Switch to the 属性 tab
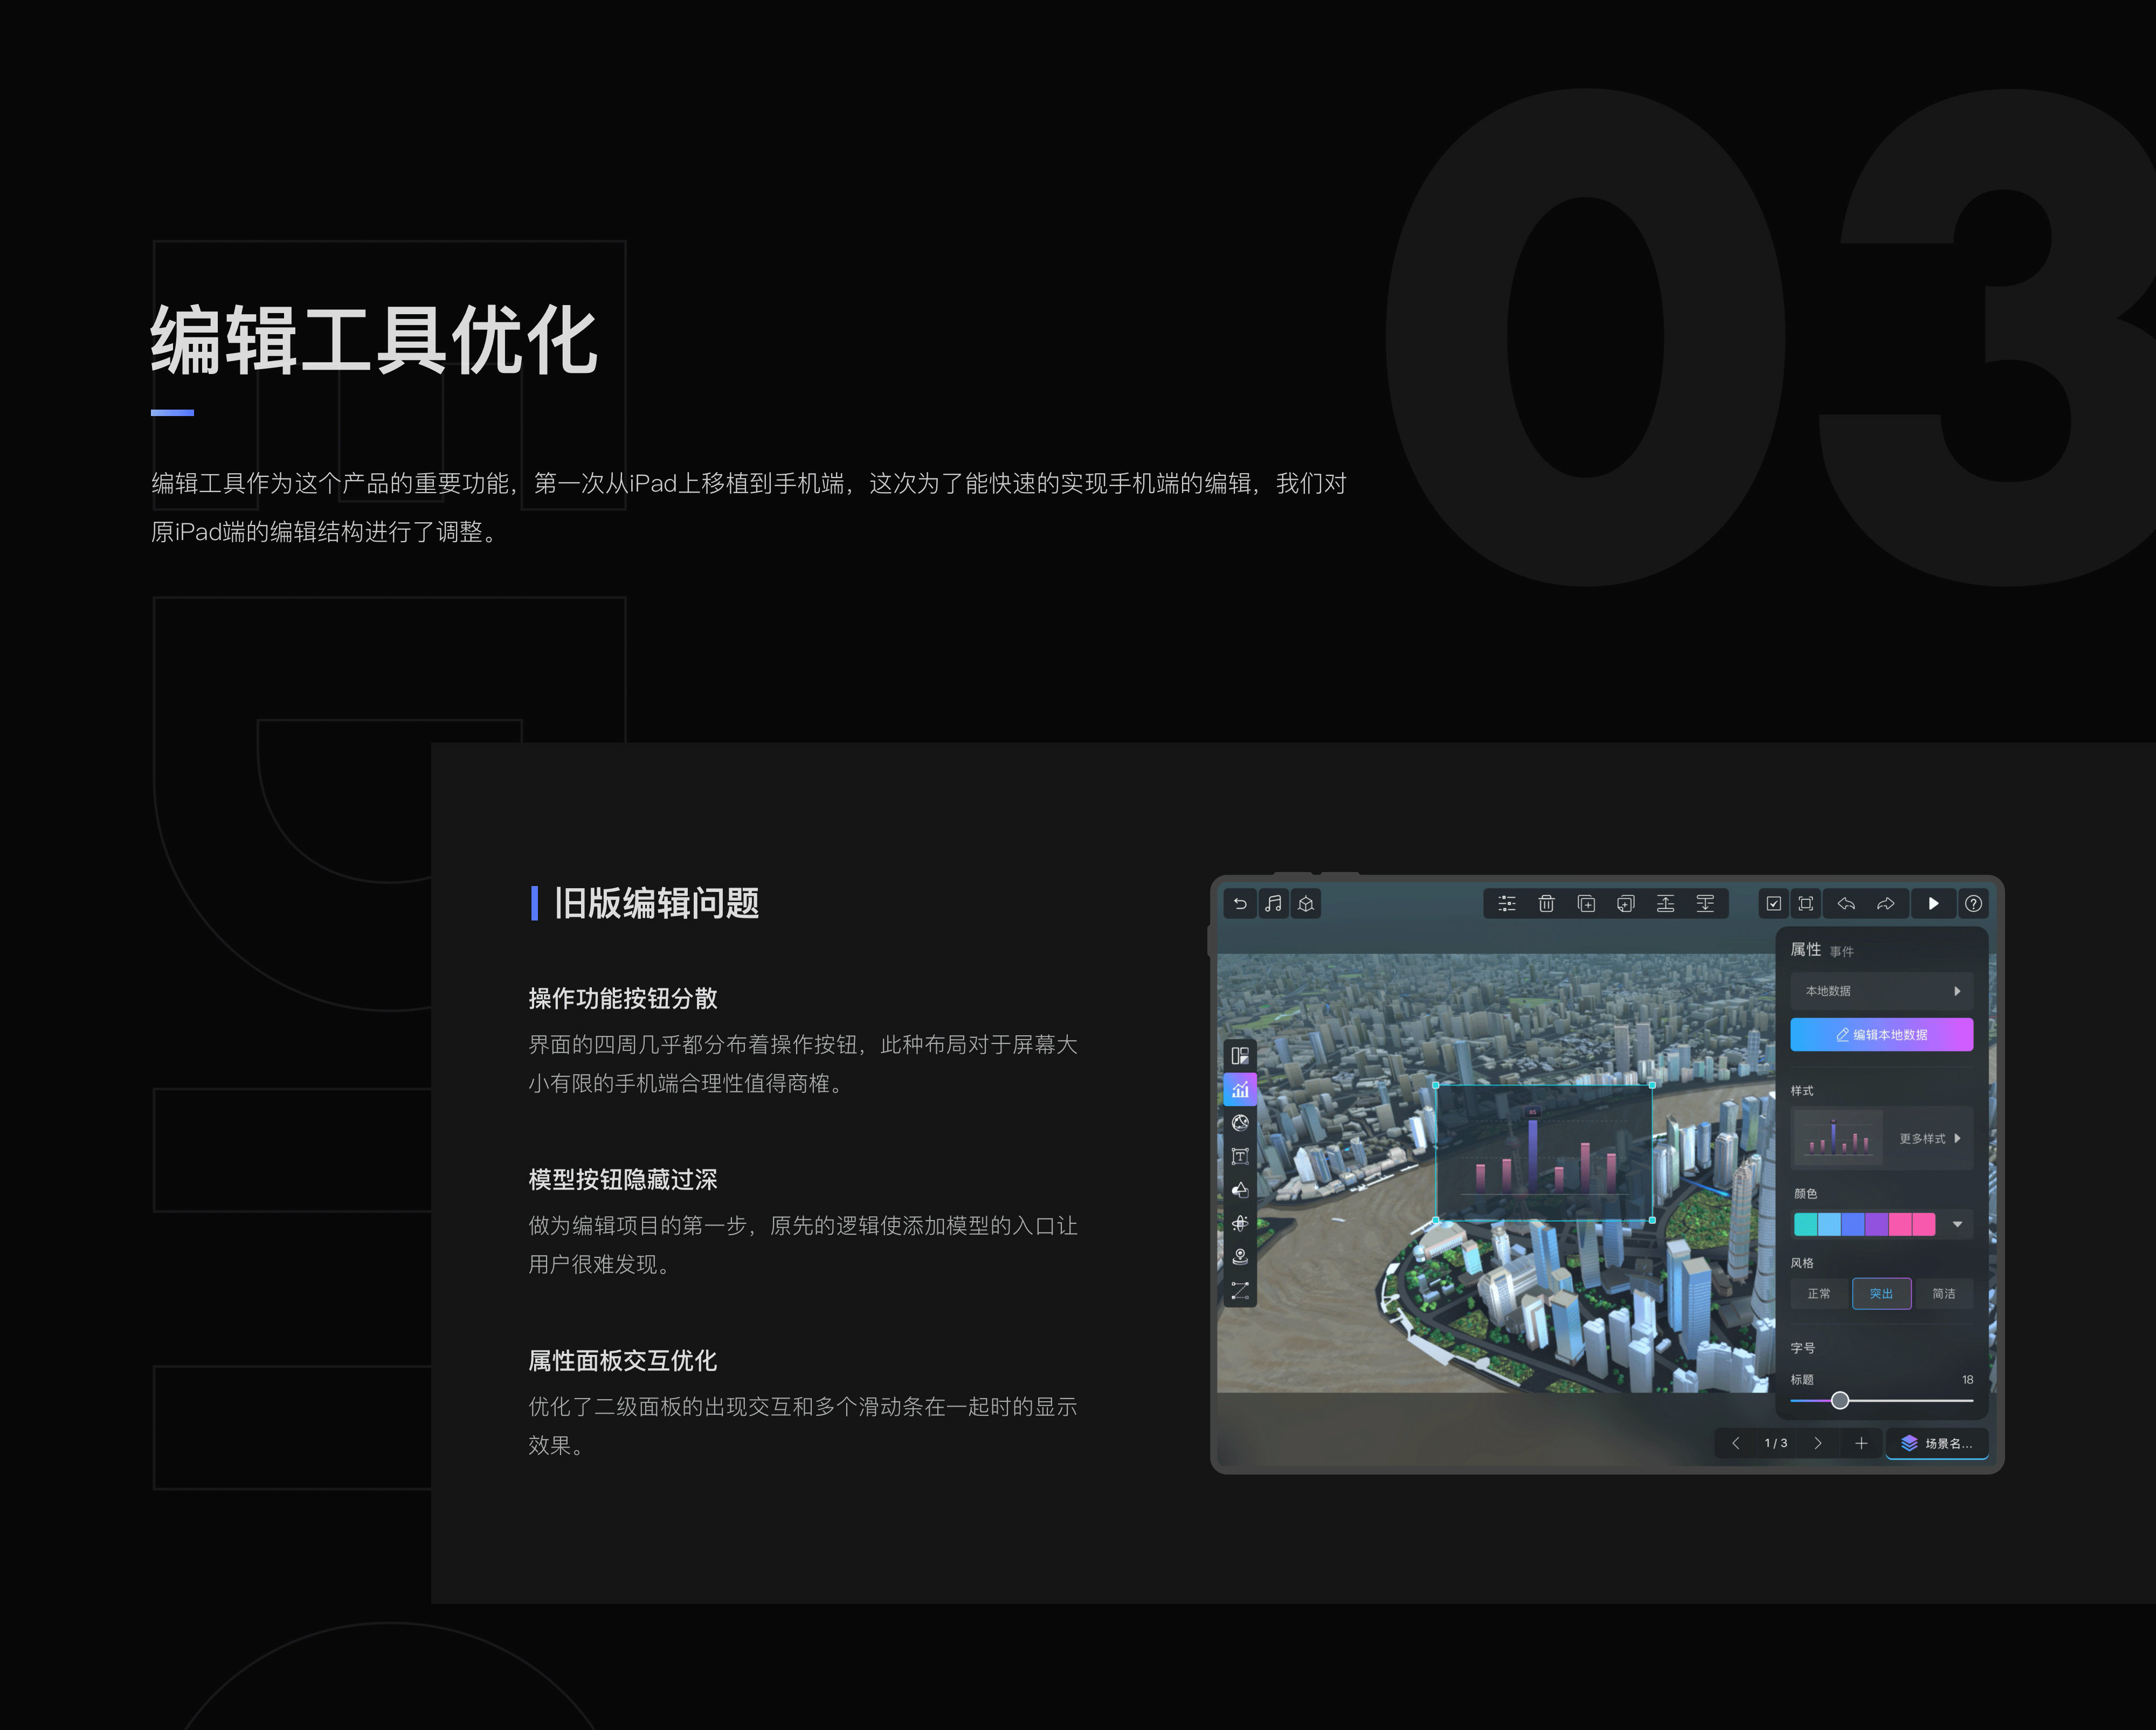This screenshot has width=2156, height=1730. tap(1805, 950)
